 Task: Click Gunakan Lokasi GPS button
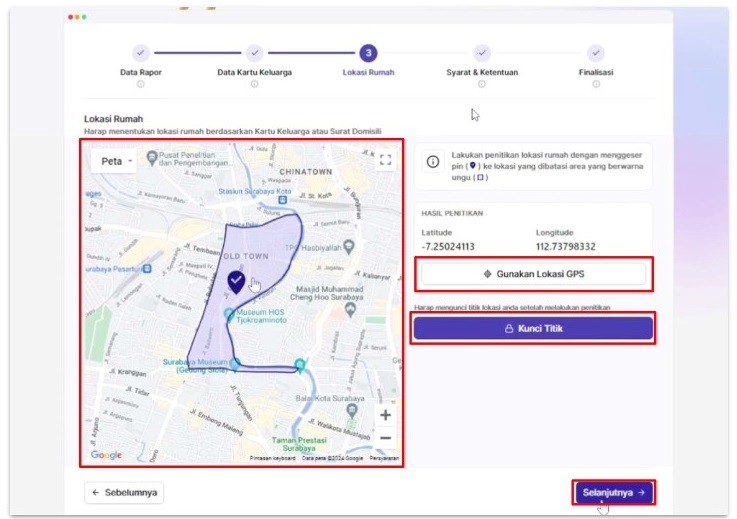coord(534,274)
